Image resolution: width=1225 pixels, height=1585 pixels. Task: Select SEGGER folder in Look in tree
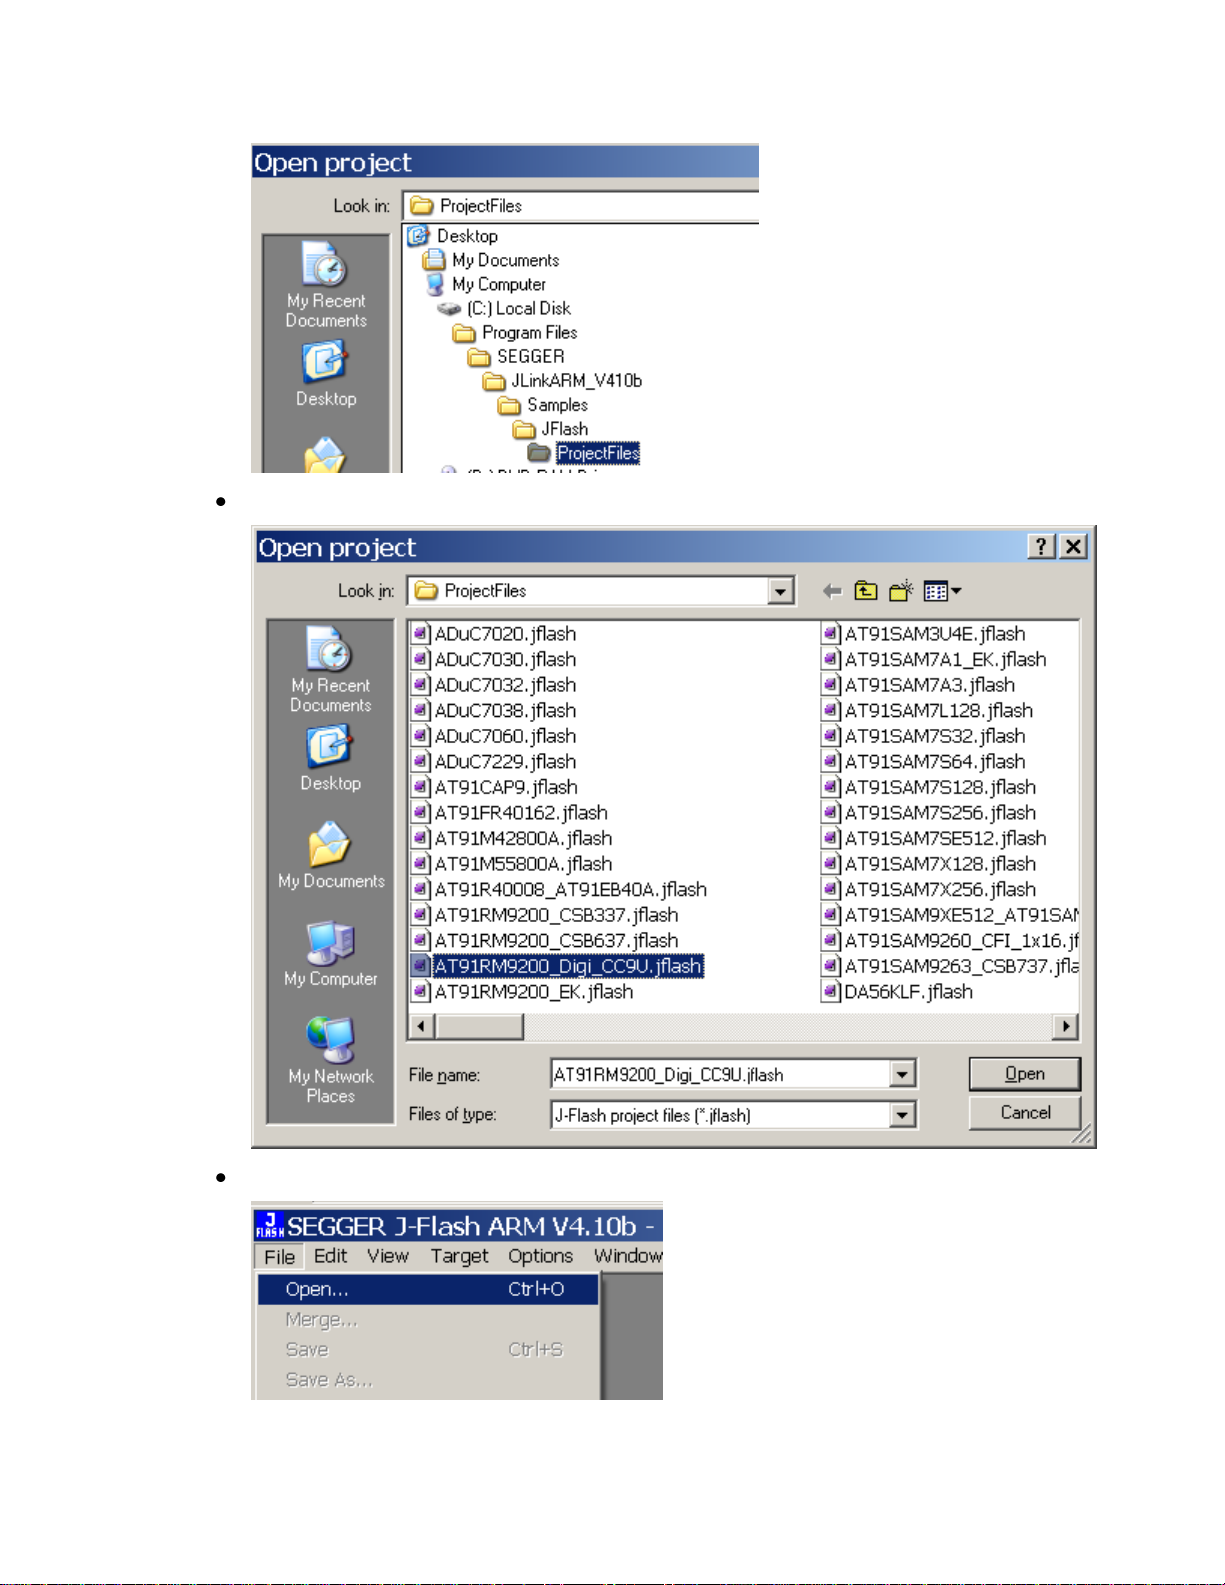[x=517, y=357]
